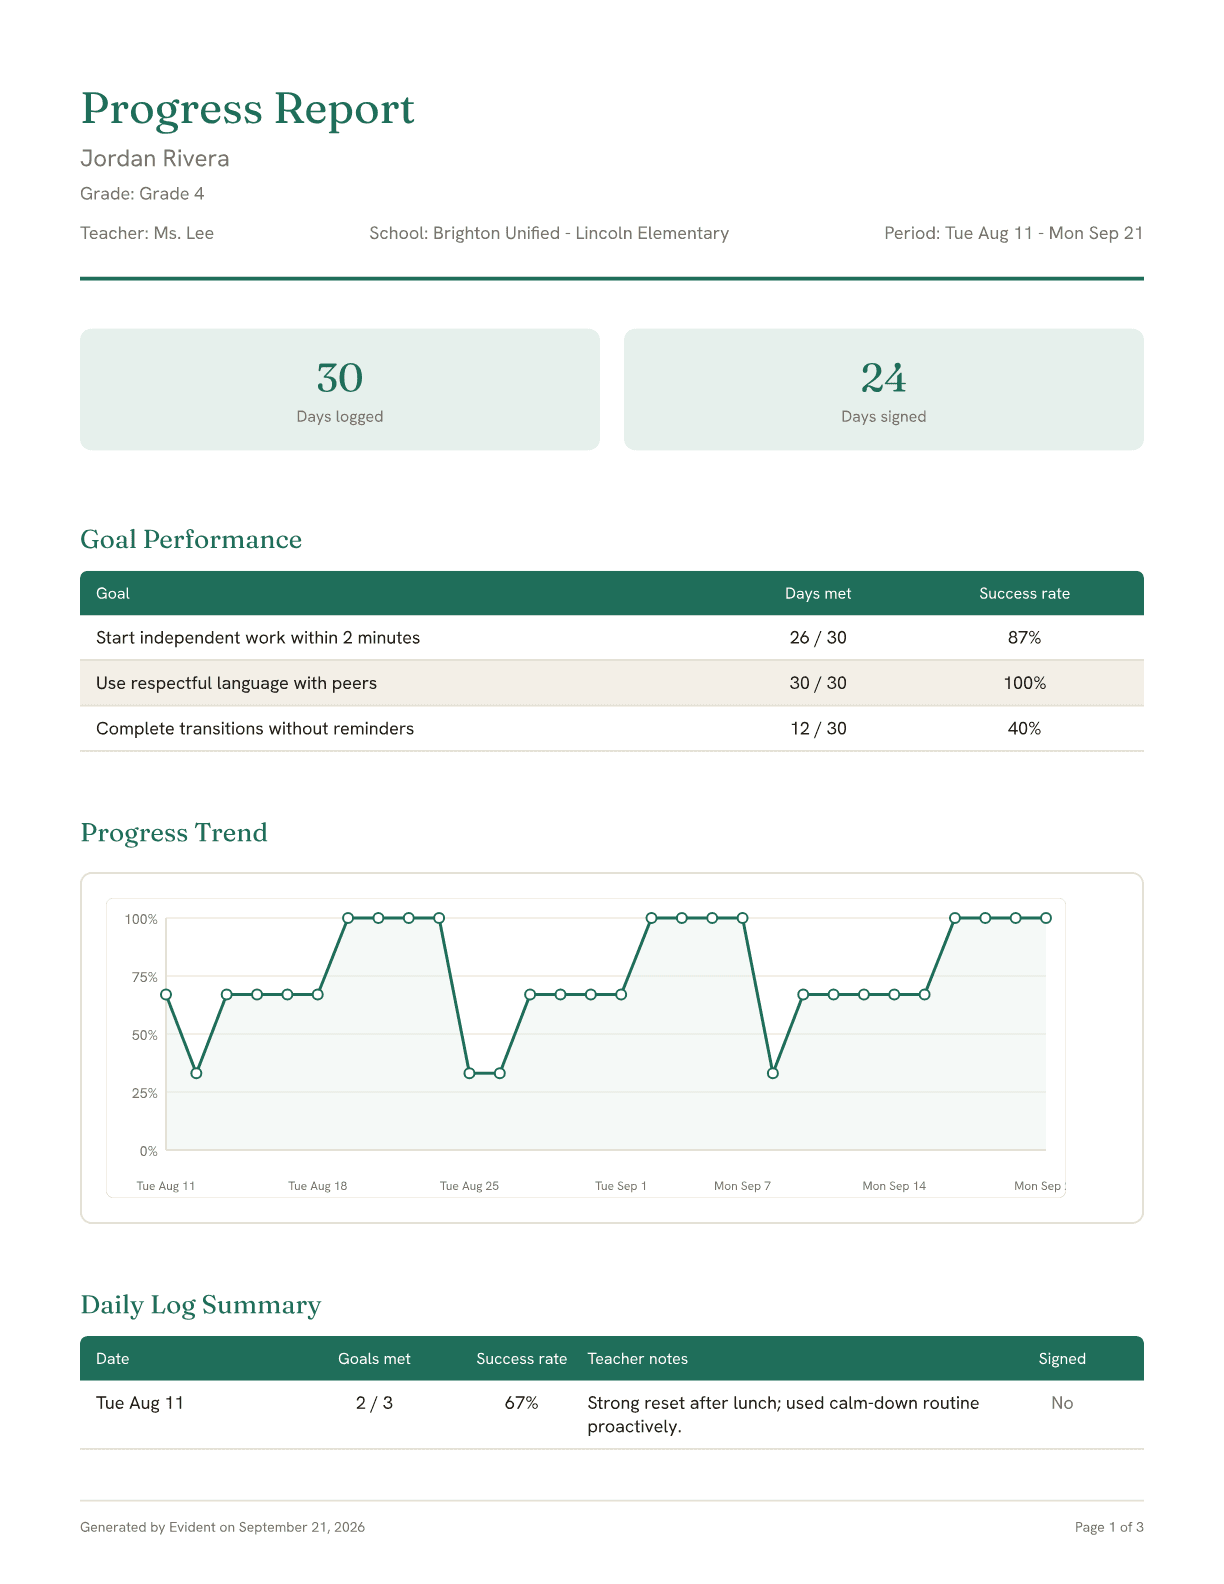Select the "0%" chart axis label

[x=149, y=1151]
